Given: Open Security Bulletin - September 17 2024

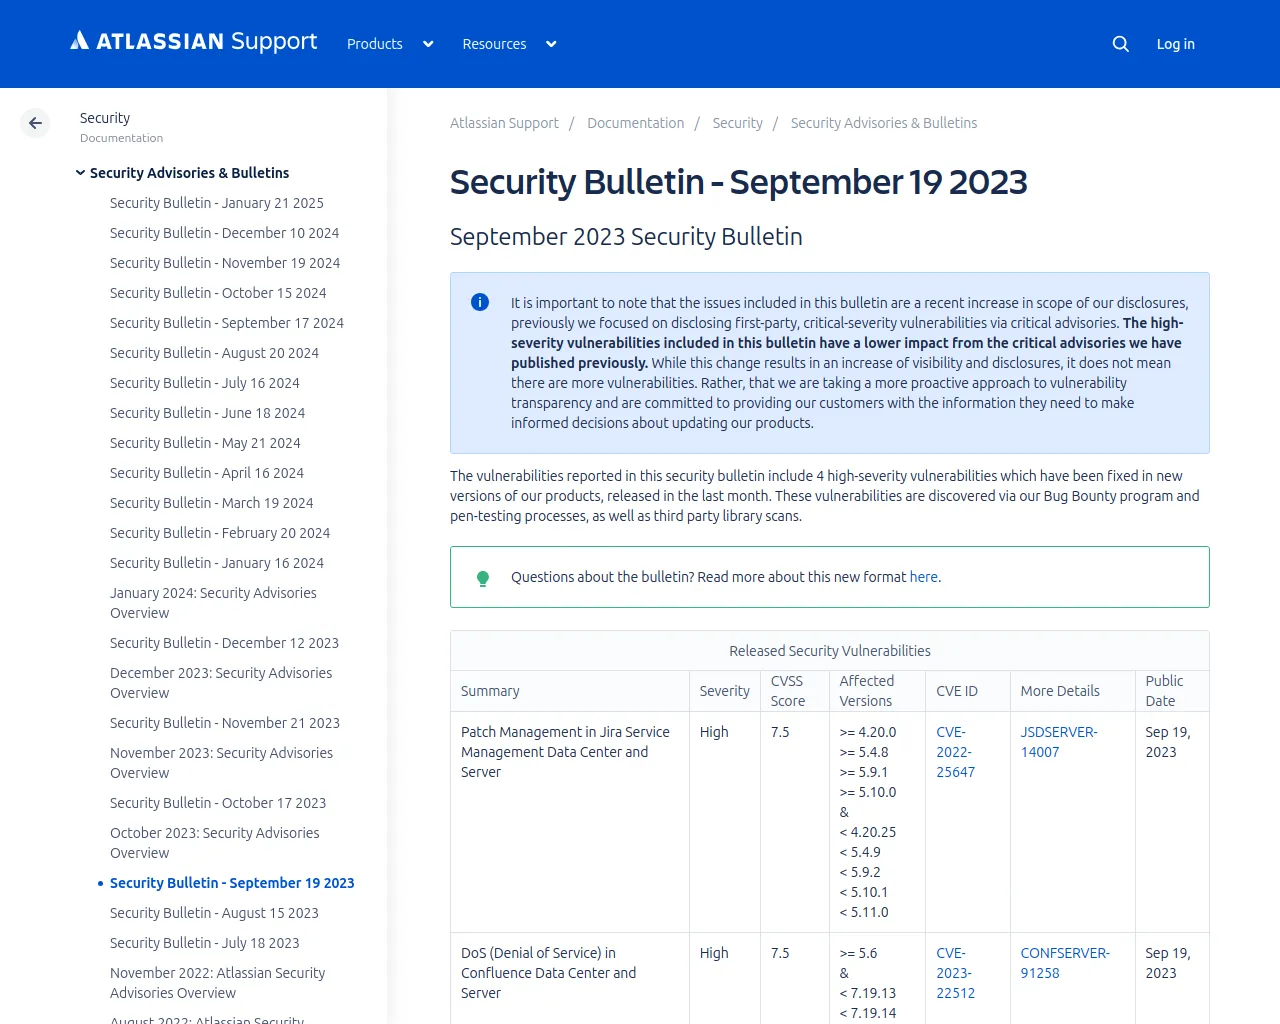Looking at the screenshot, I should (x=227, y=323).
